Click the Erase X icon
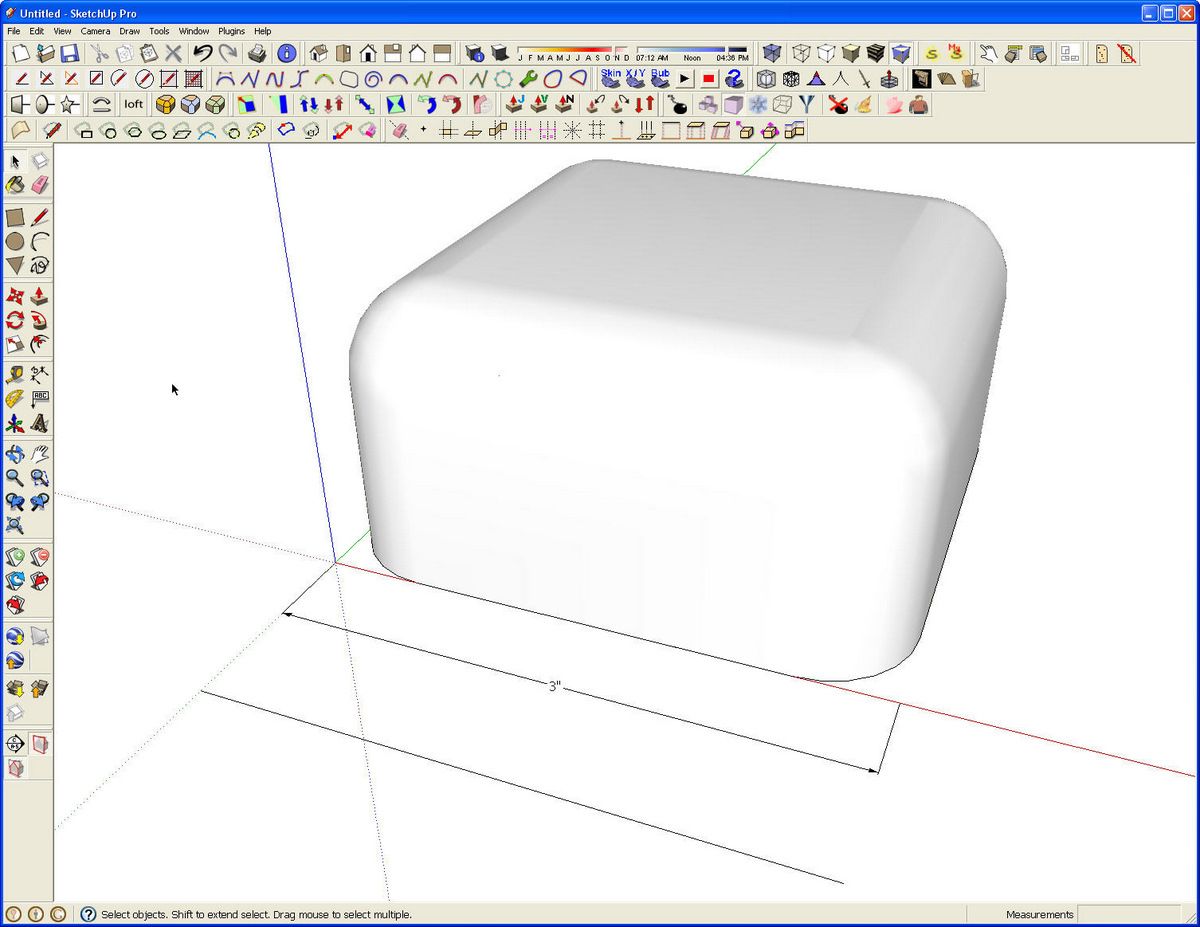 click(x=174, y=53)
